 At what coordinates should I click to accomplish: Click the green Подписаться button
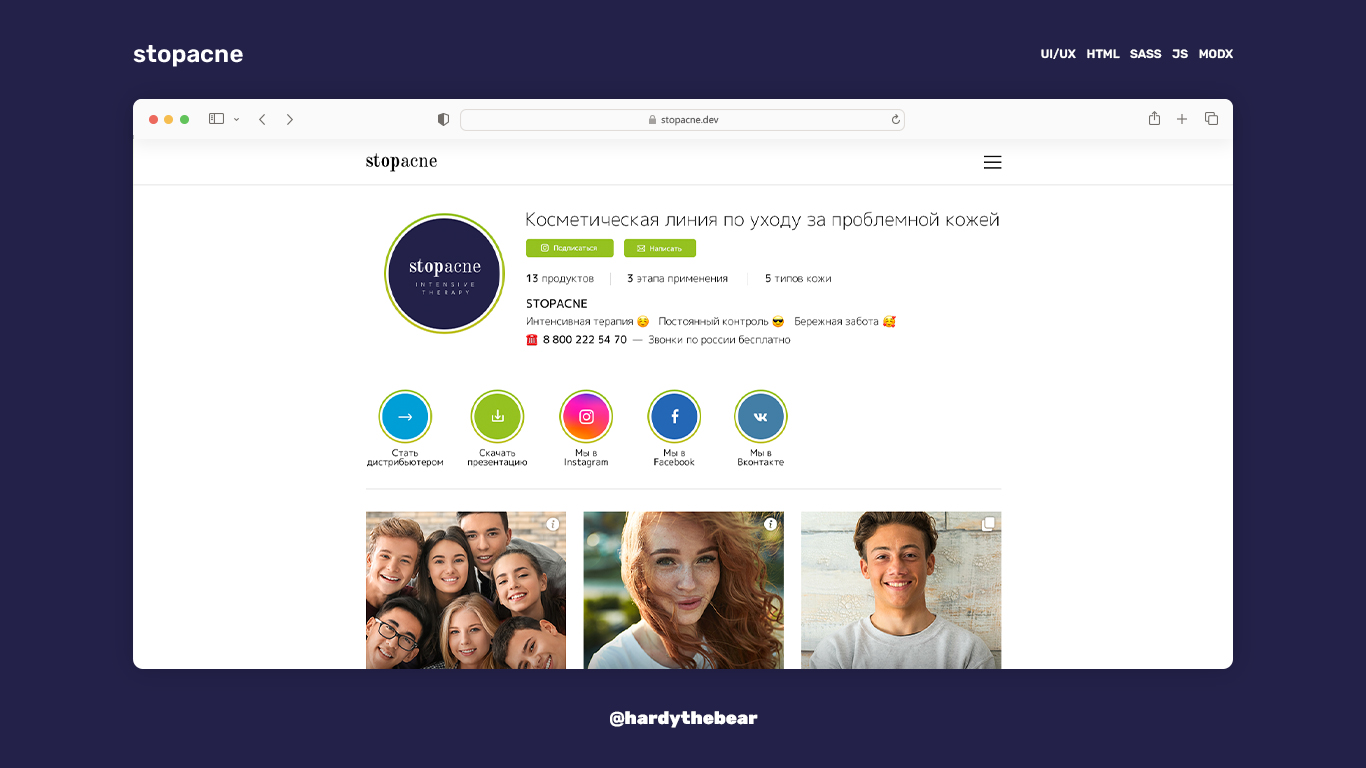pos(570,248)
